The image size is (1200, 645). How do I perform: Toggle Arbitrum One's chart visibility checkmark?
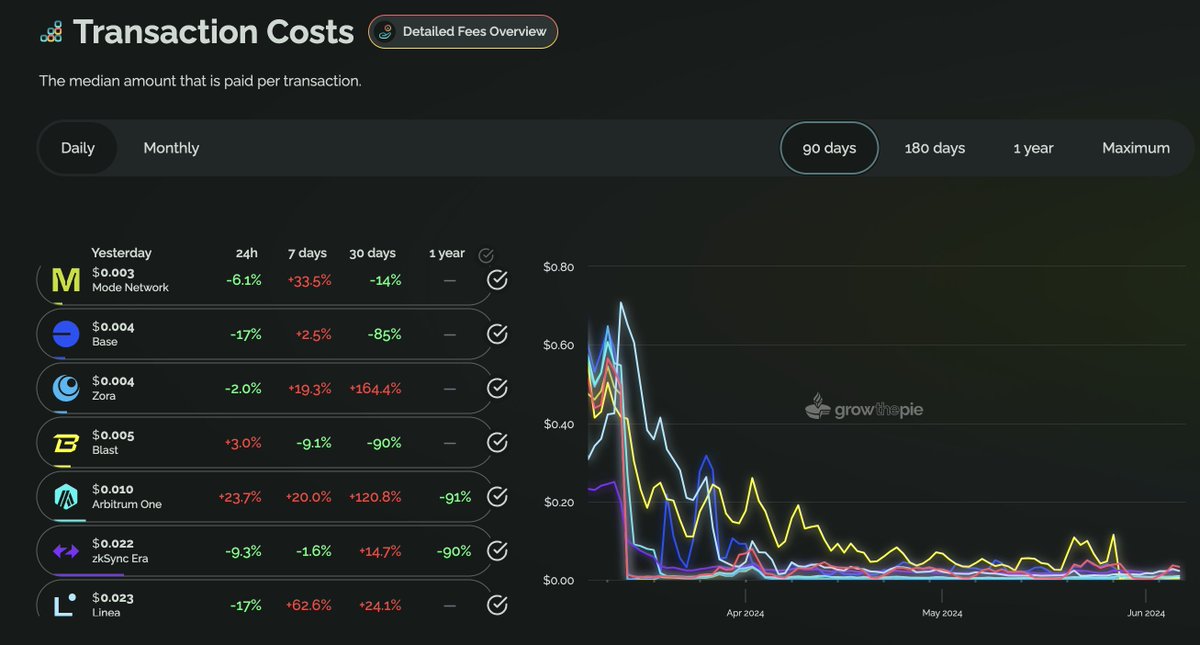pyautogui.click(x=497, y=496)
